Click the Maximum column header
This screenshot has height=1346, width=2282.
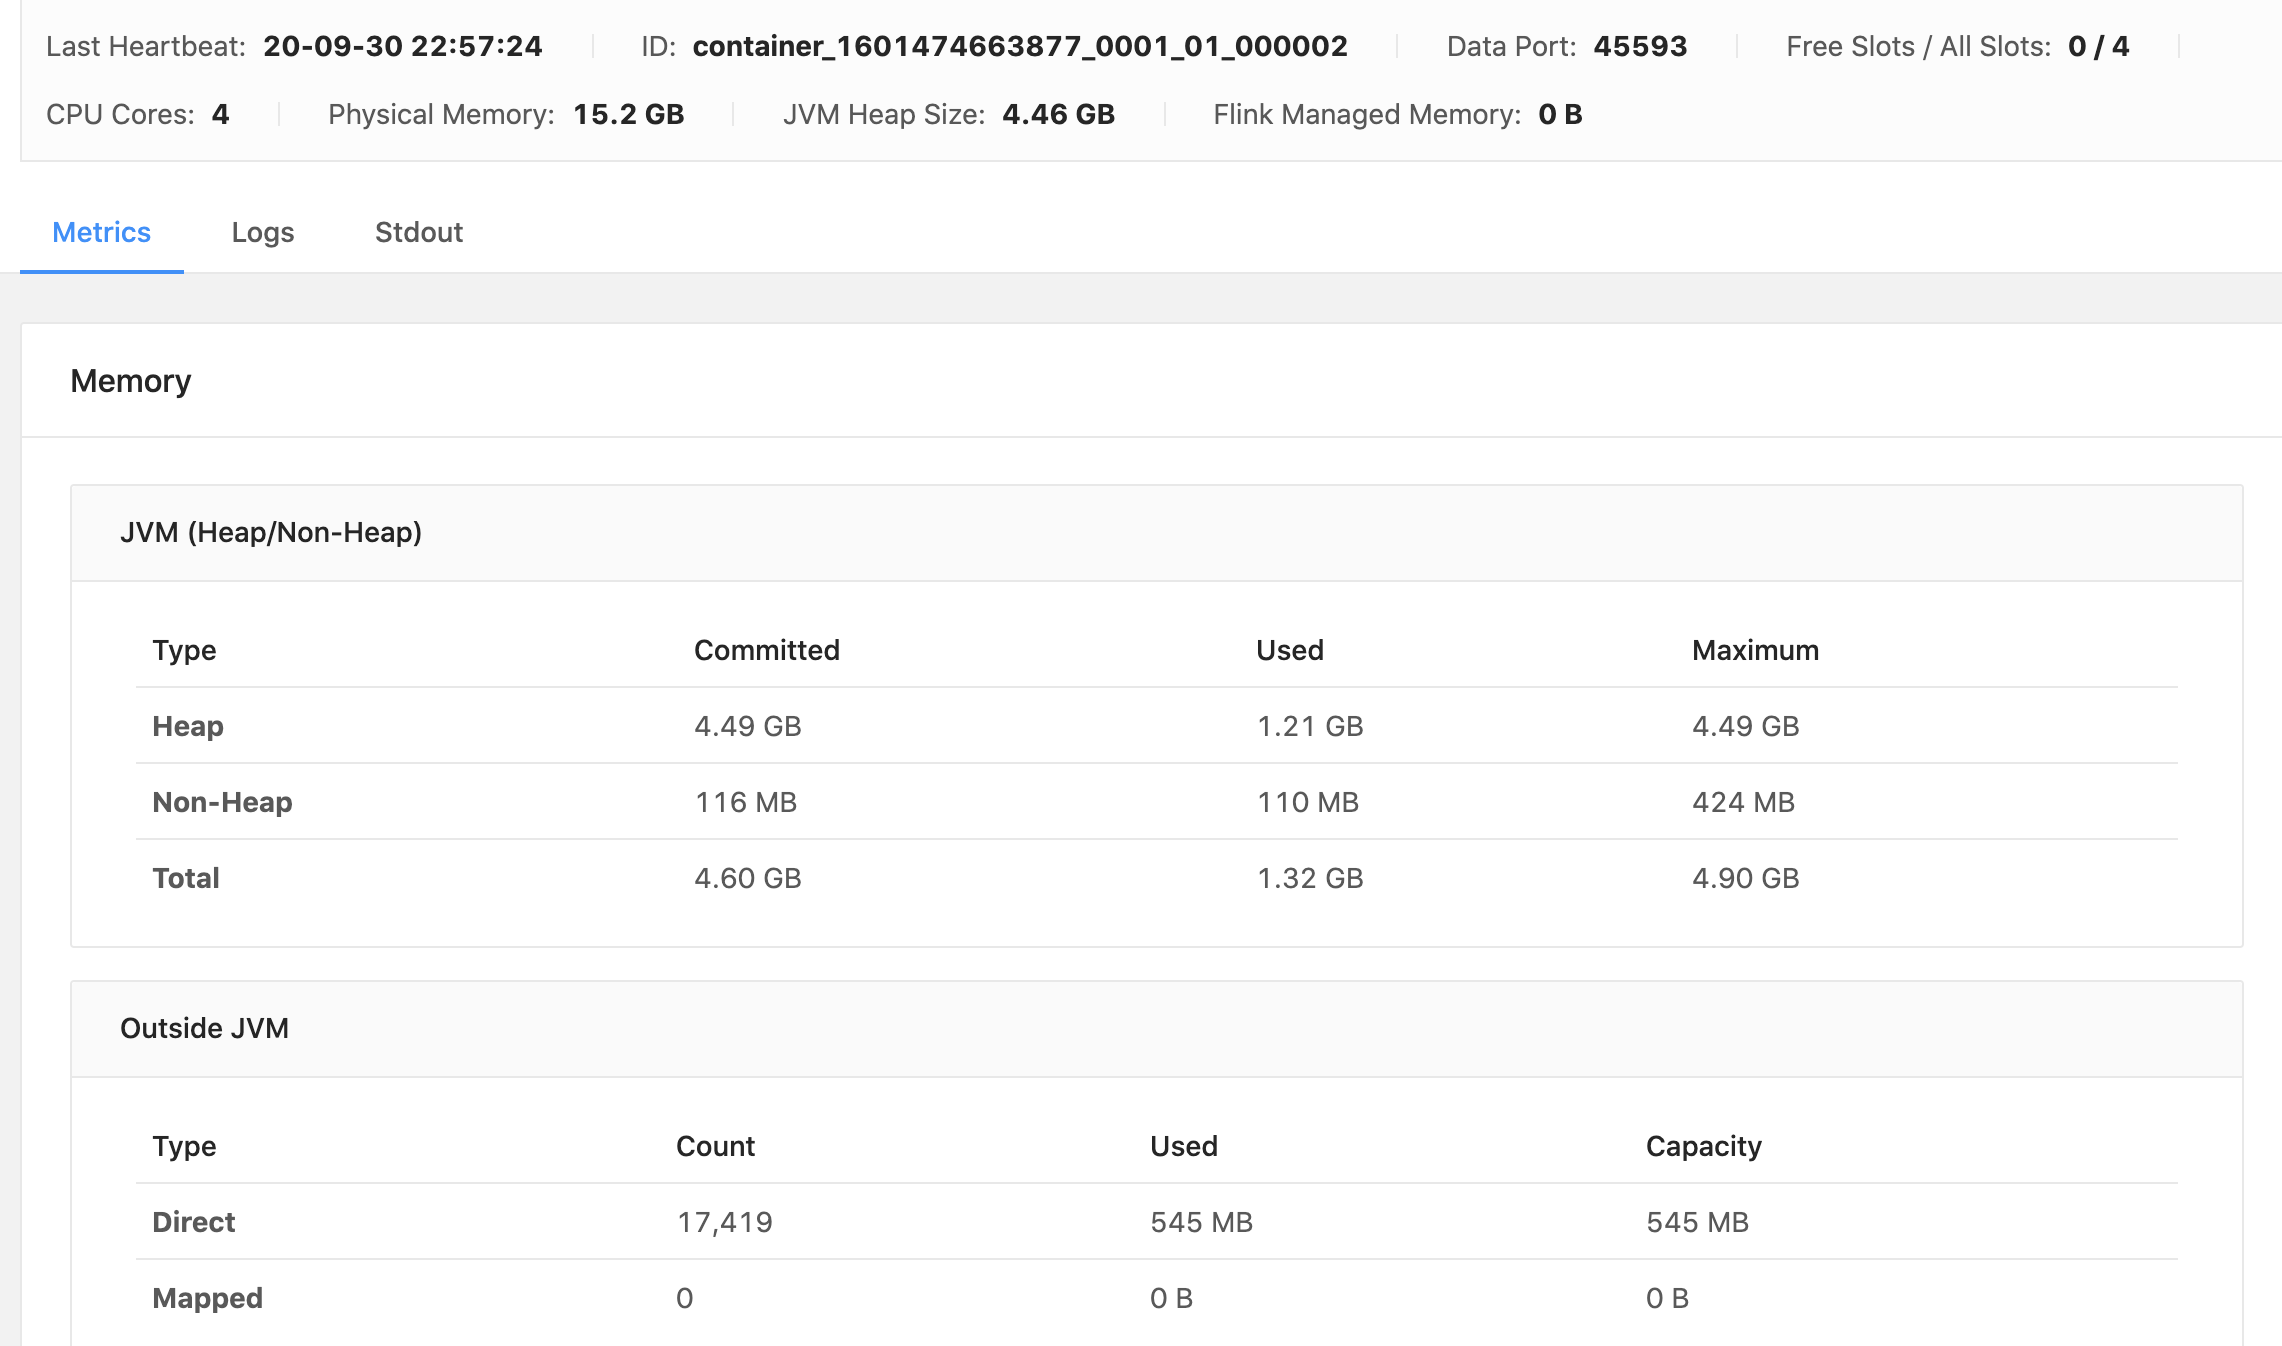point(1755,650)
